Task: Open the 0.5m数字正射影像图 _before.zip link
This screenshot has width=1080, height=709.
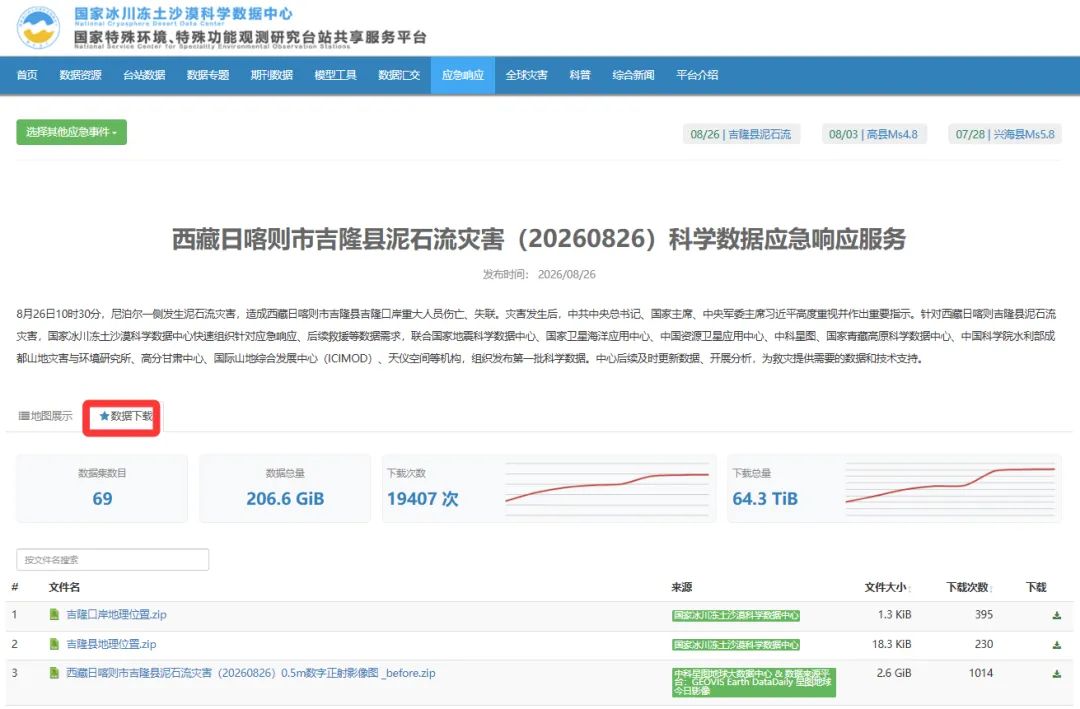Action: 251,673
